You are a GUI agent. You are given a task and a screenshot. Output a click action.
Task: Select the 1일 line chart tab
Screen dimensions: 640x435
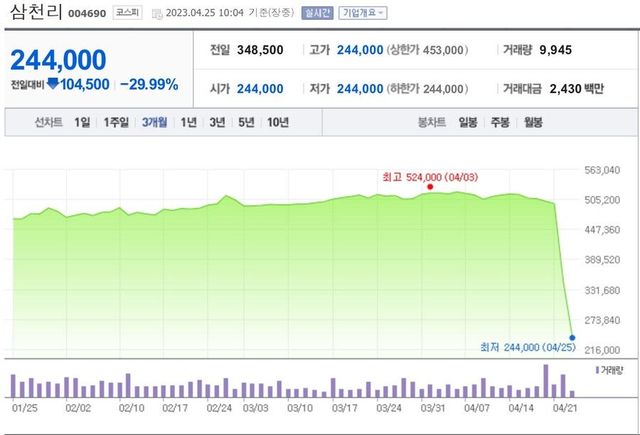[82, 123]
